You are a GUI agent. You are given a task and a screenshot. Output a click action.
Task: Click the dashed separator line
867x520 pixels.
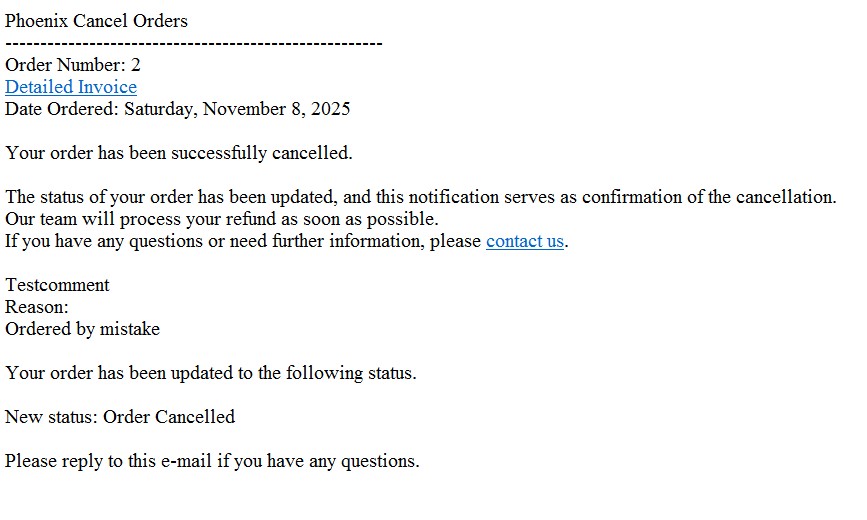click(194, 43)
